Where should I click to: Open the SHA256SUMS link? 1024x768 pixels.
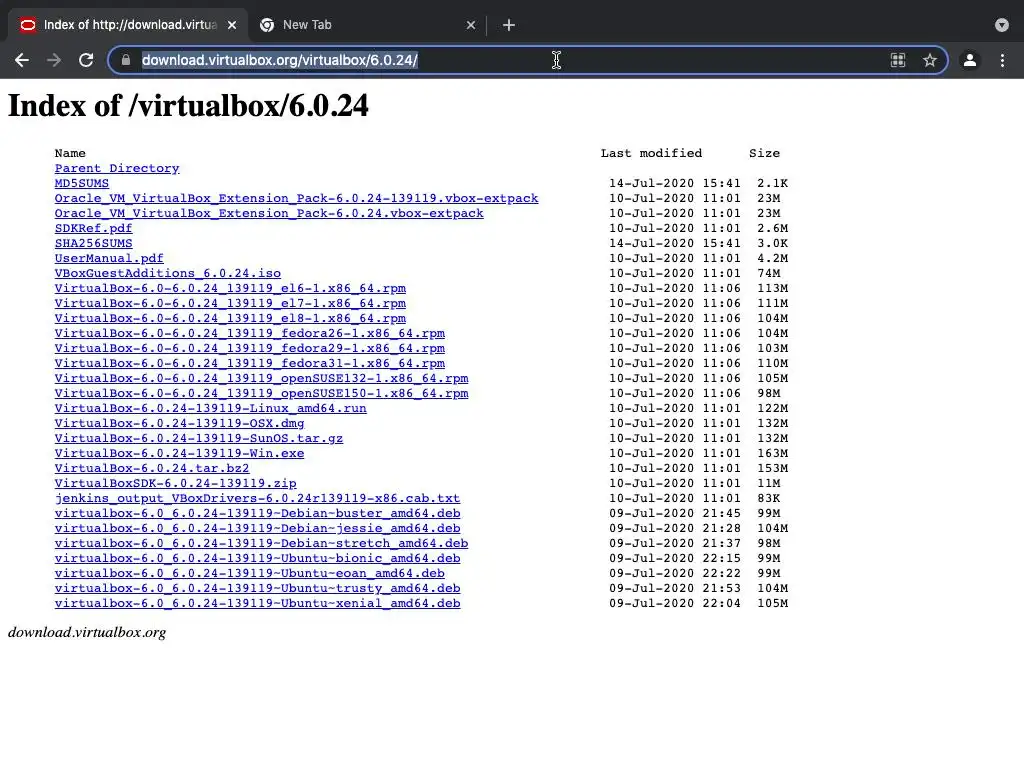coord(93,244)
